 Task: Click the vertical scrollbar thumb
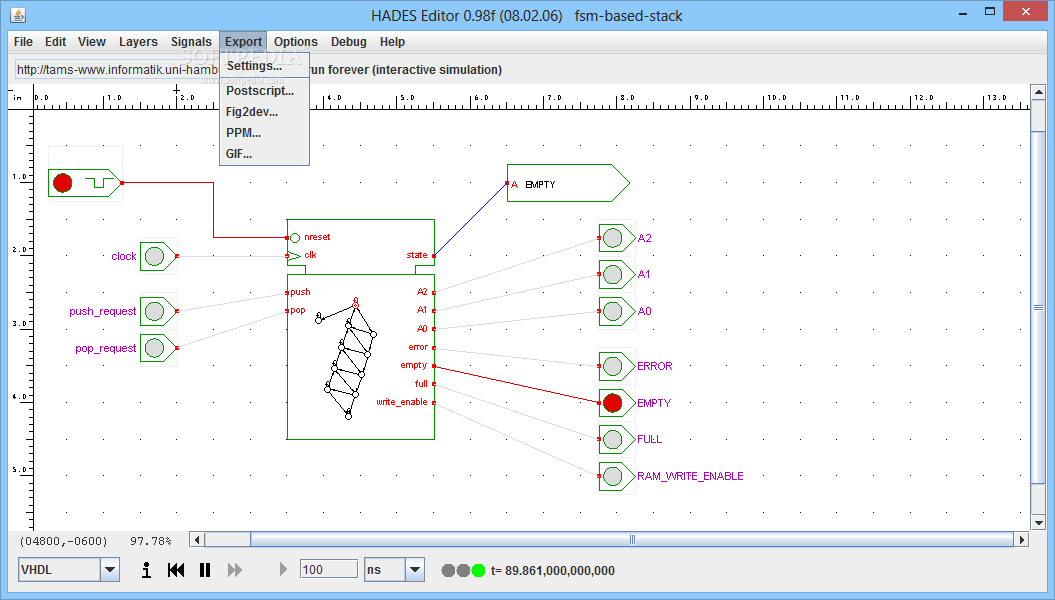pos(1038,307)
